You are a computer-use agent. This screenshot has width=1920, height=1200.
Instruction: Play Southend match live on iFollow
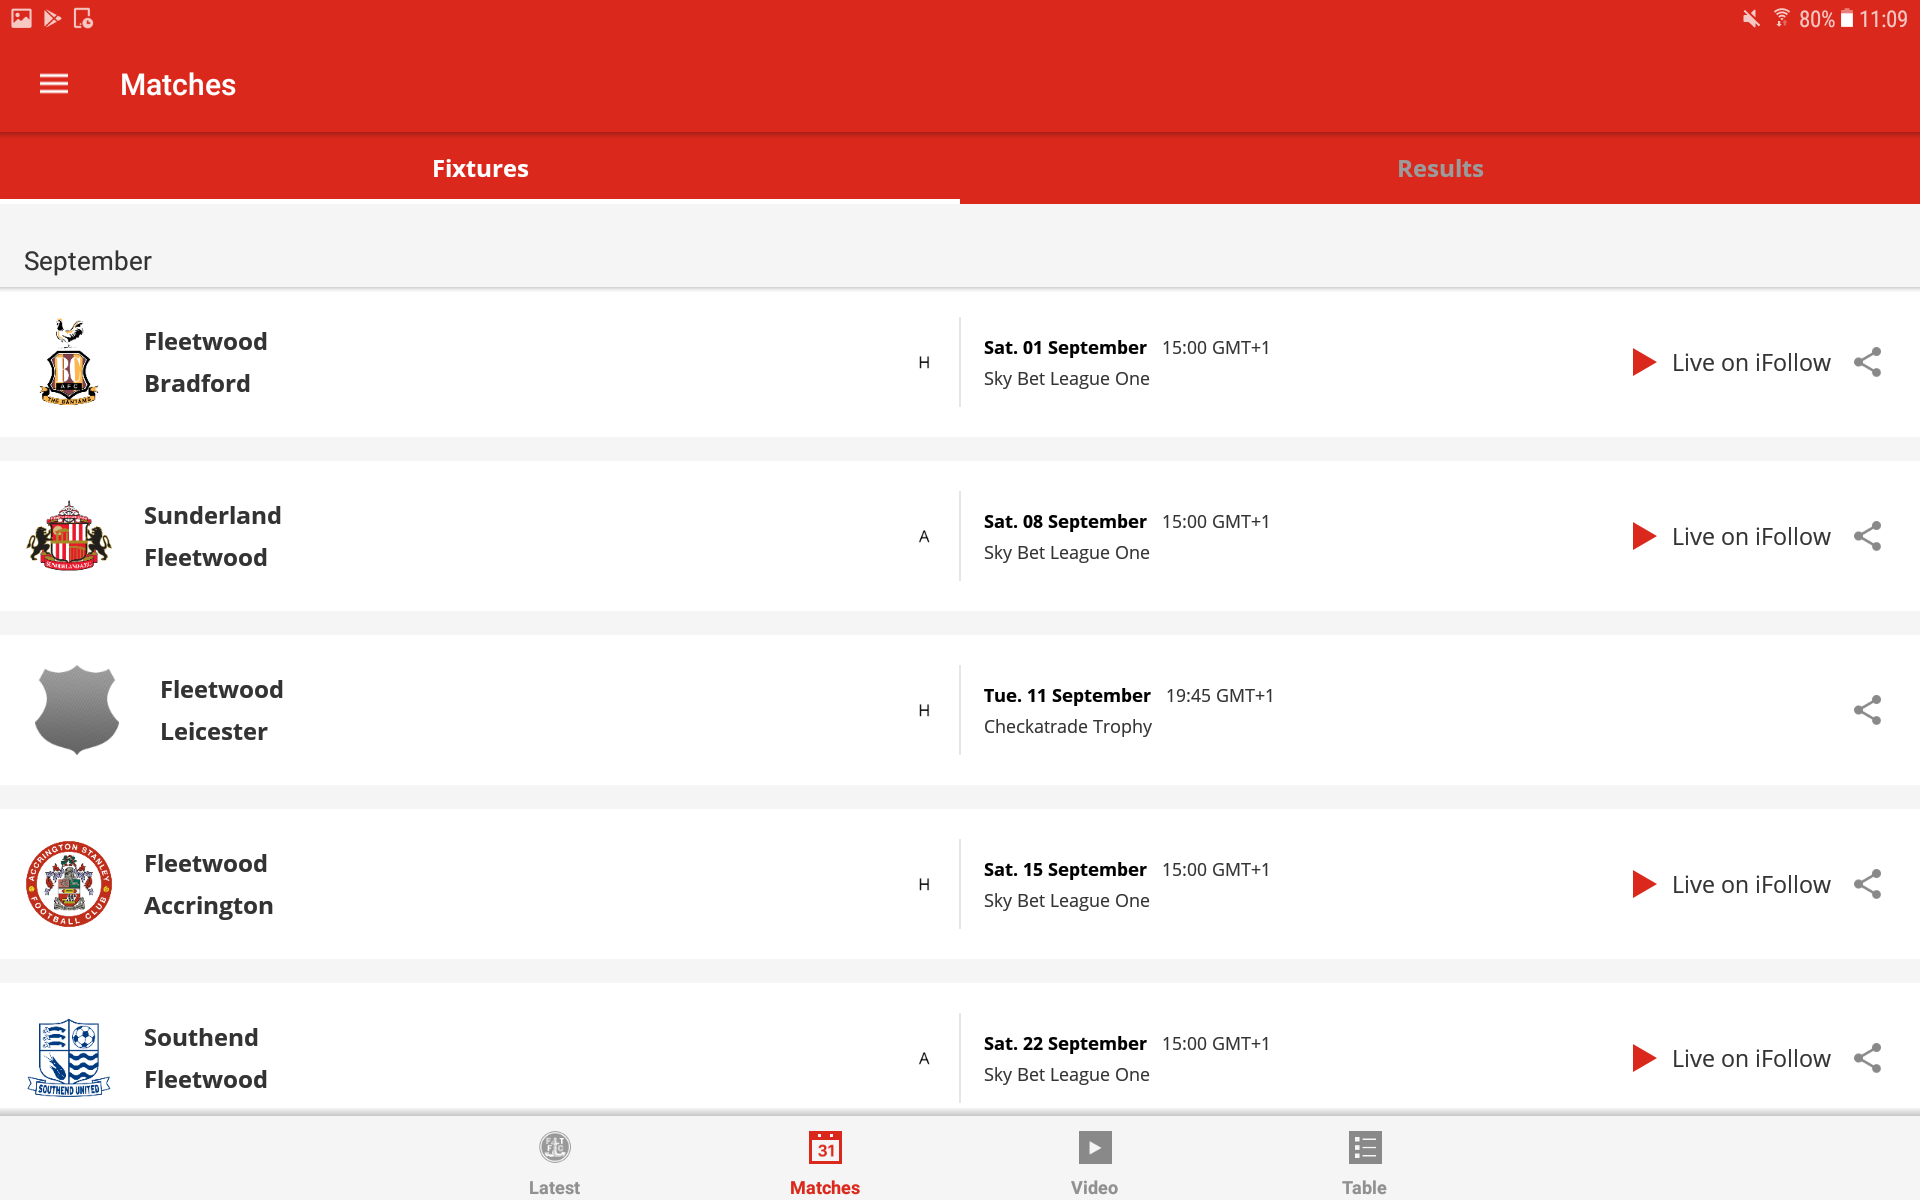tap(1732, 1058)
